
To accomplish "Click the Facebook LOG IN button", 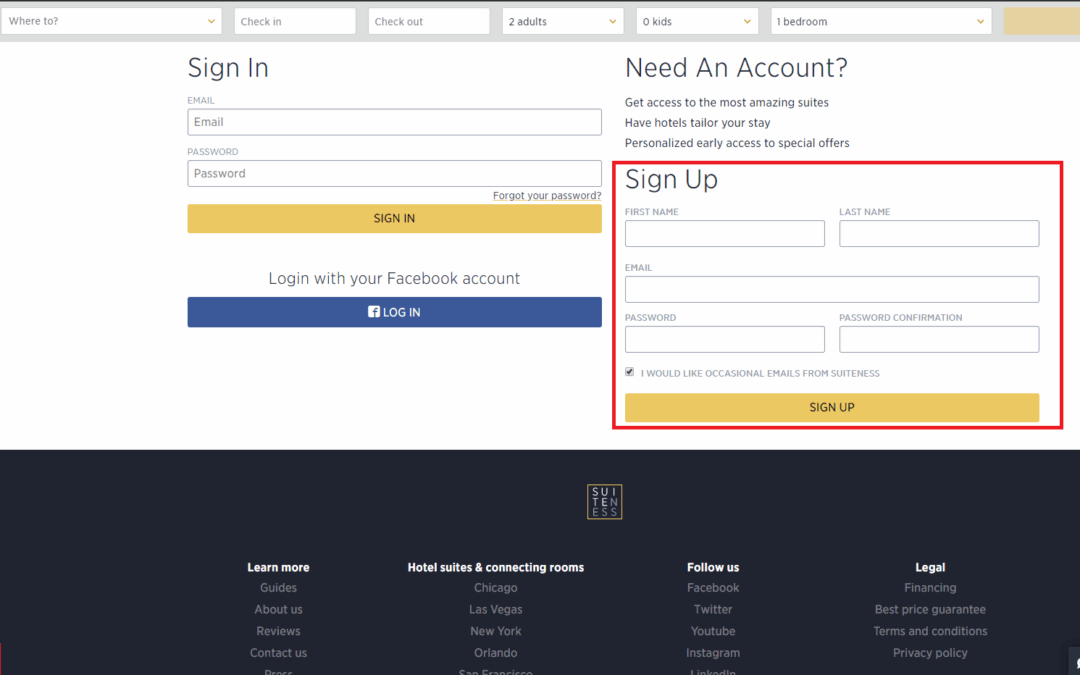I will 394,312.
